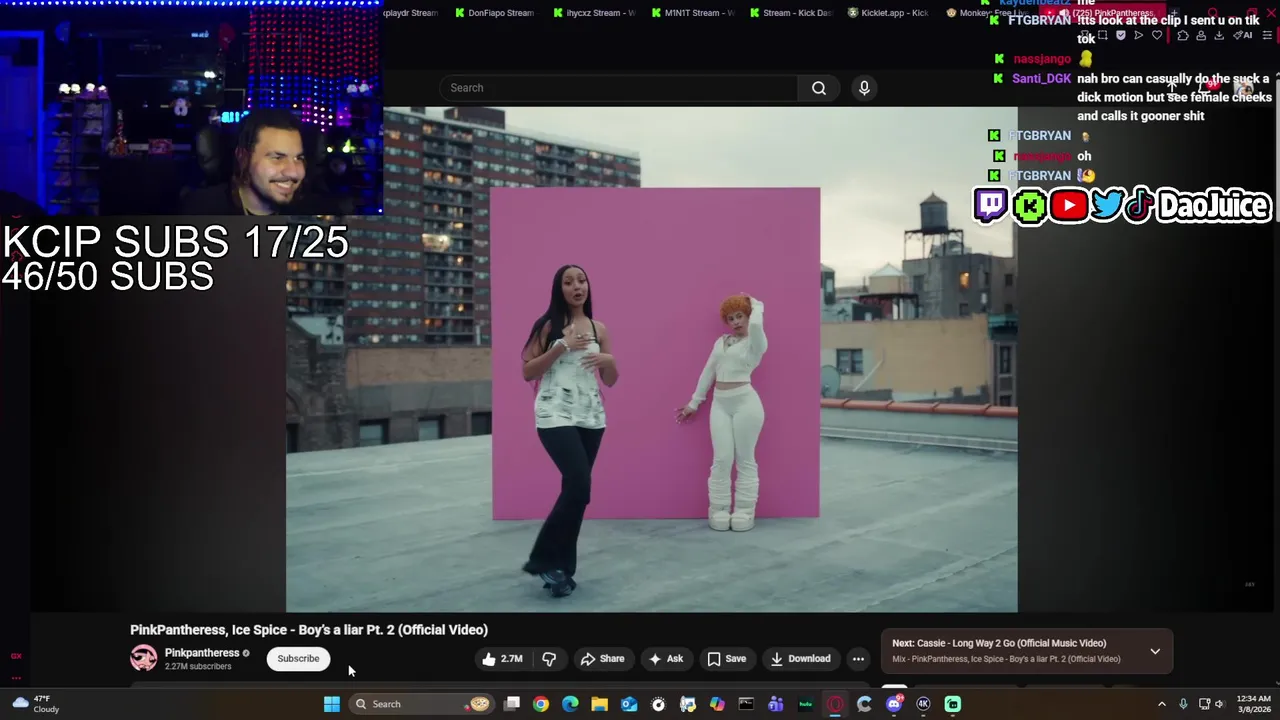This screenshot has width=1280, height=720.
Task: Switch to the ihycxz Stream tab
Action: pos(594,13)
